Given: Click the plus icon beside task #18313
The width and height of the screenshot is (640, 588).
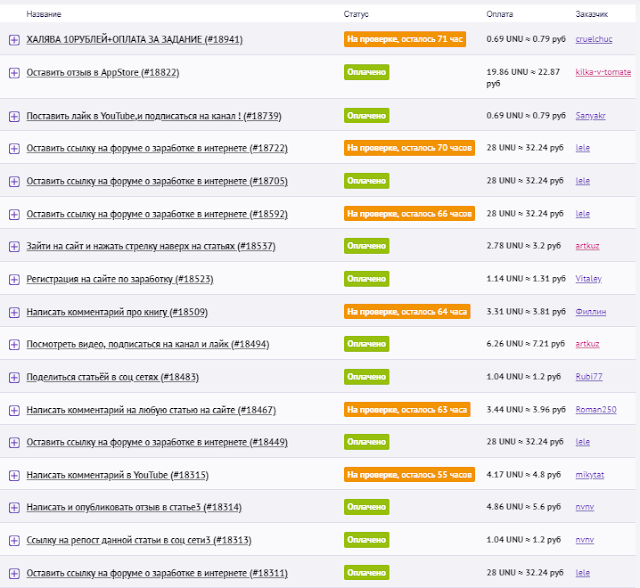Looking at the screenshot, I should (x=14, y=541).
